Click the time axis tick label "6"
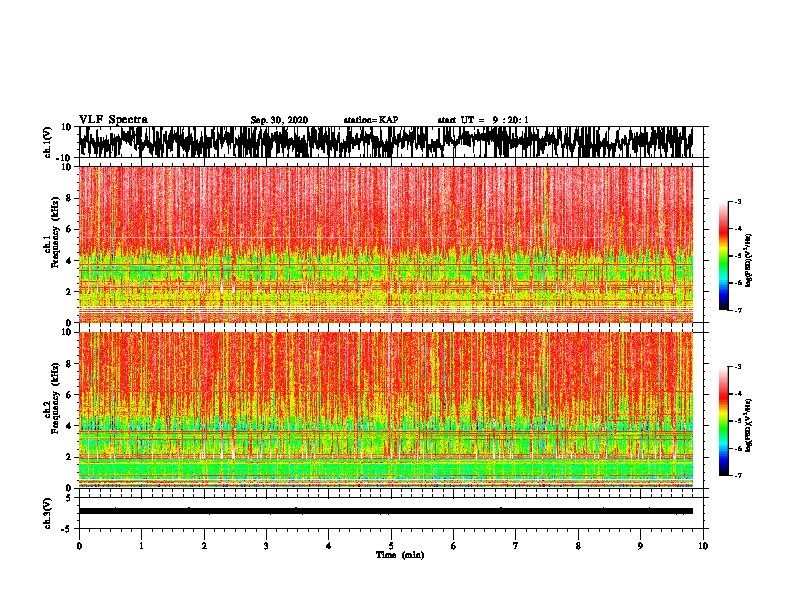 pos(454,546)
